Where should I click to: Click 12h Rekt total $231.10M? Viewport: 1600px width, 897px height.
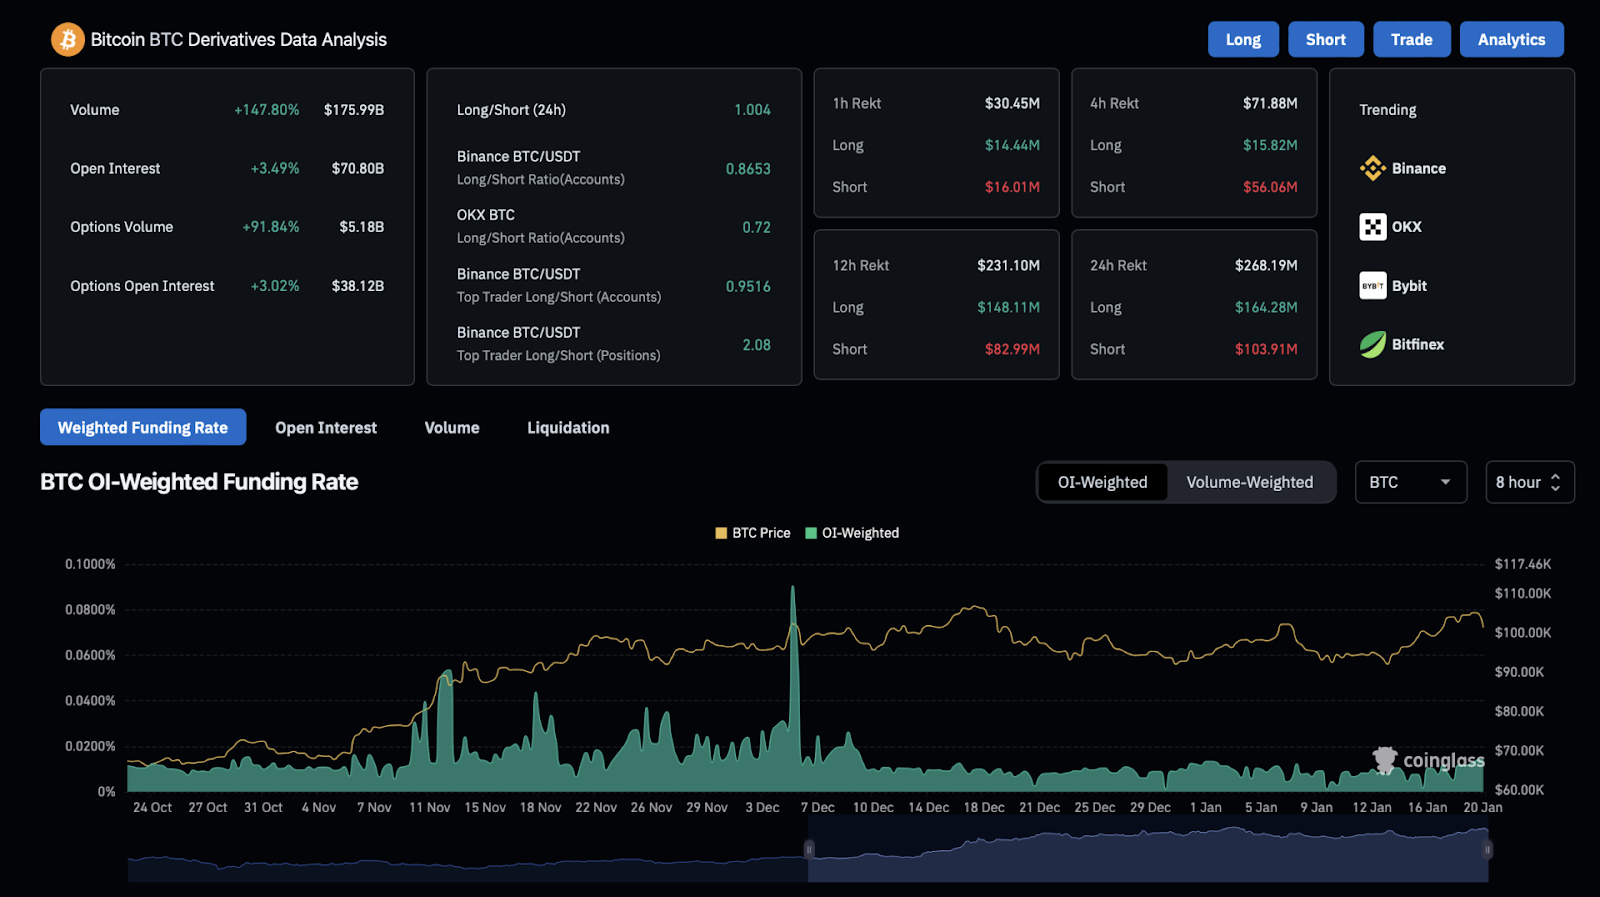click(x=1009, y=265)
